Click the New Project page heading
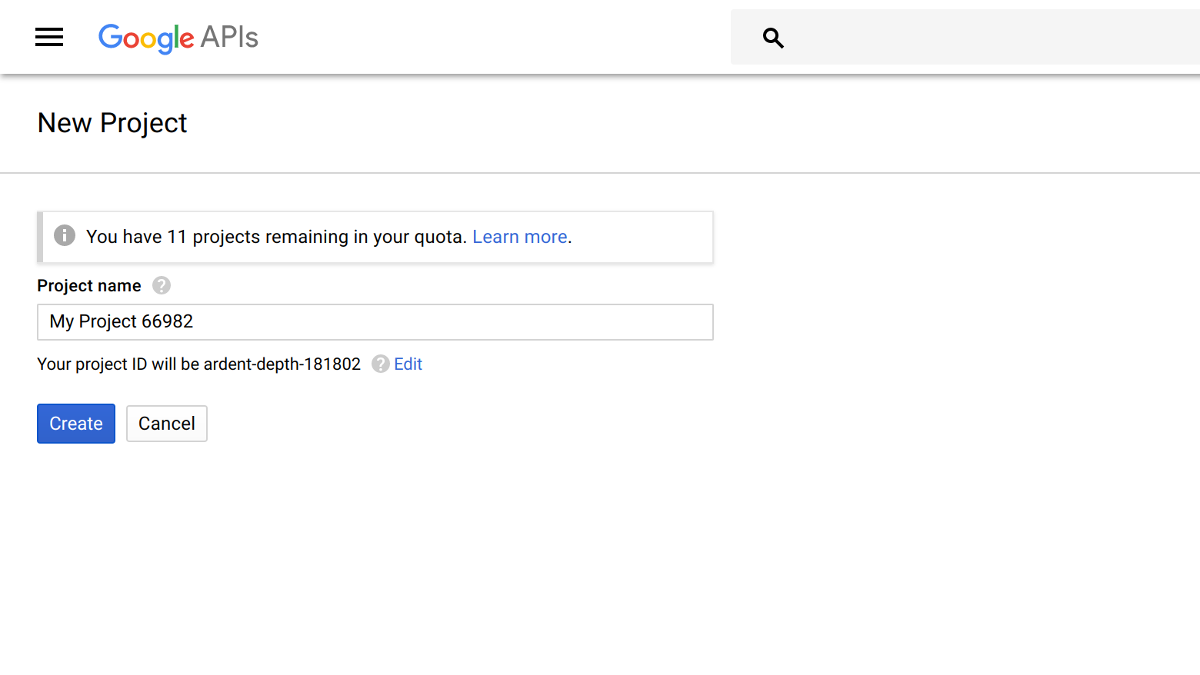Image resolution: width=1200 pixels, height=675 pixels. (x=112, y=122)
